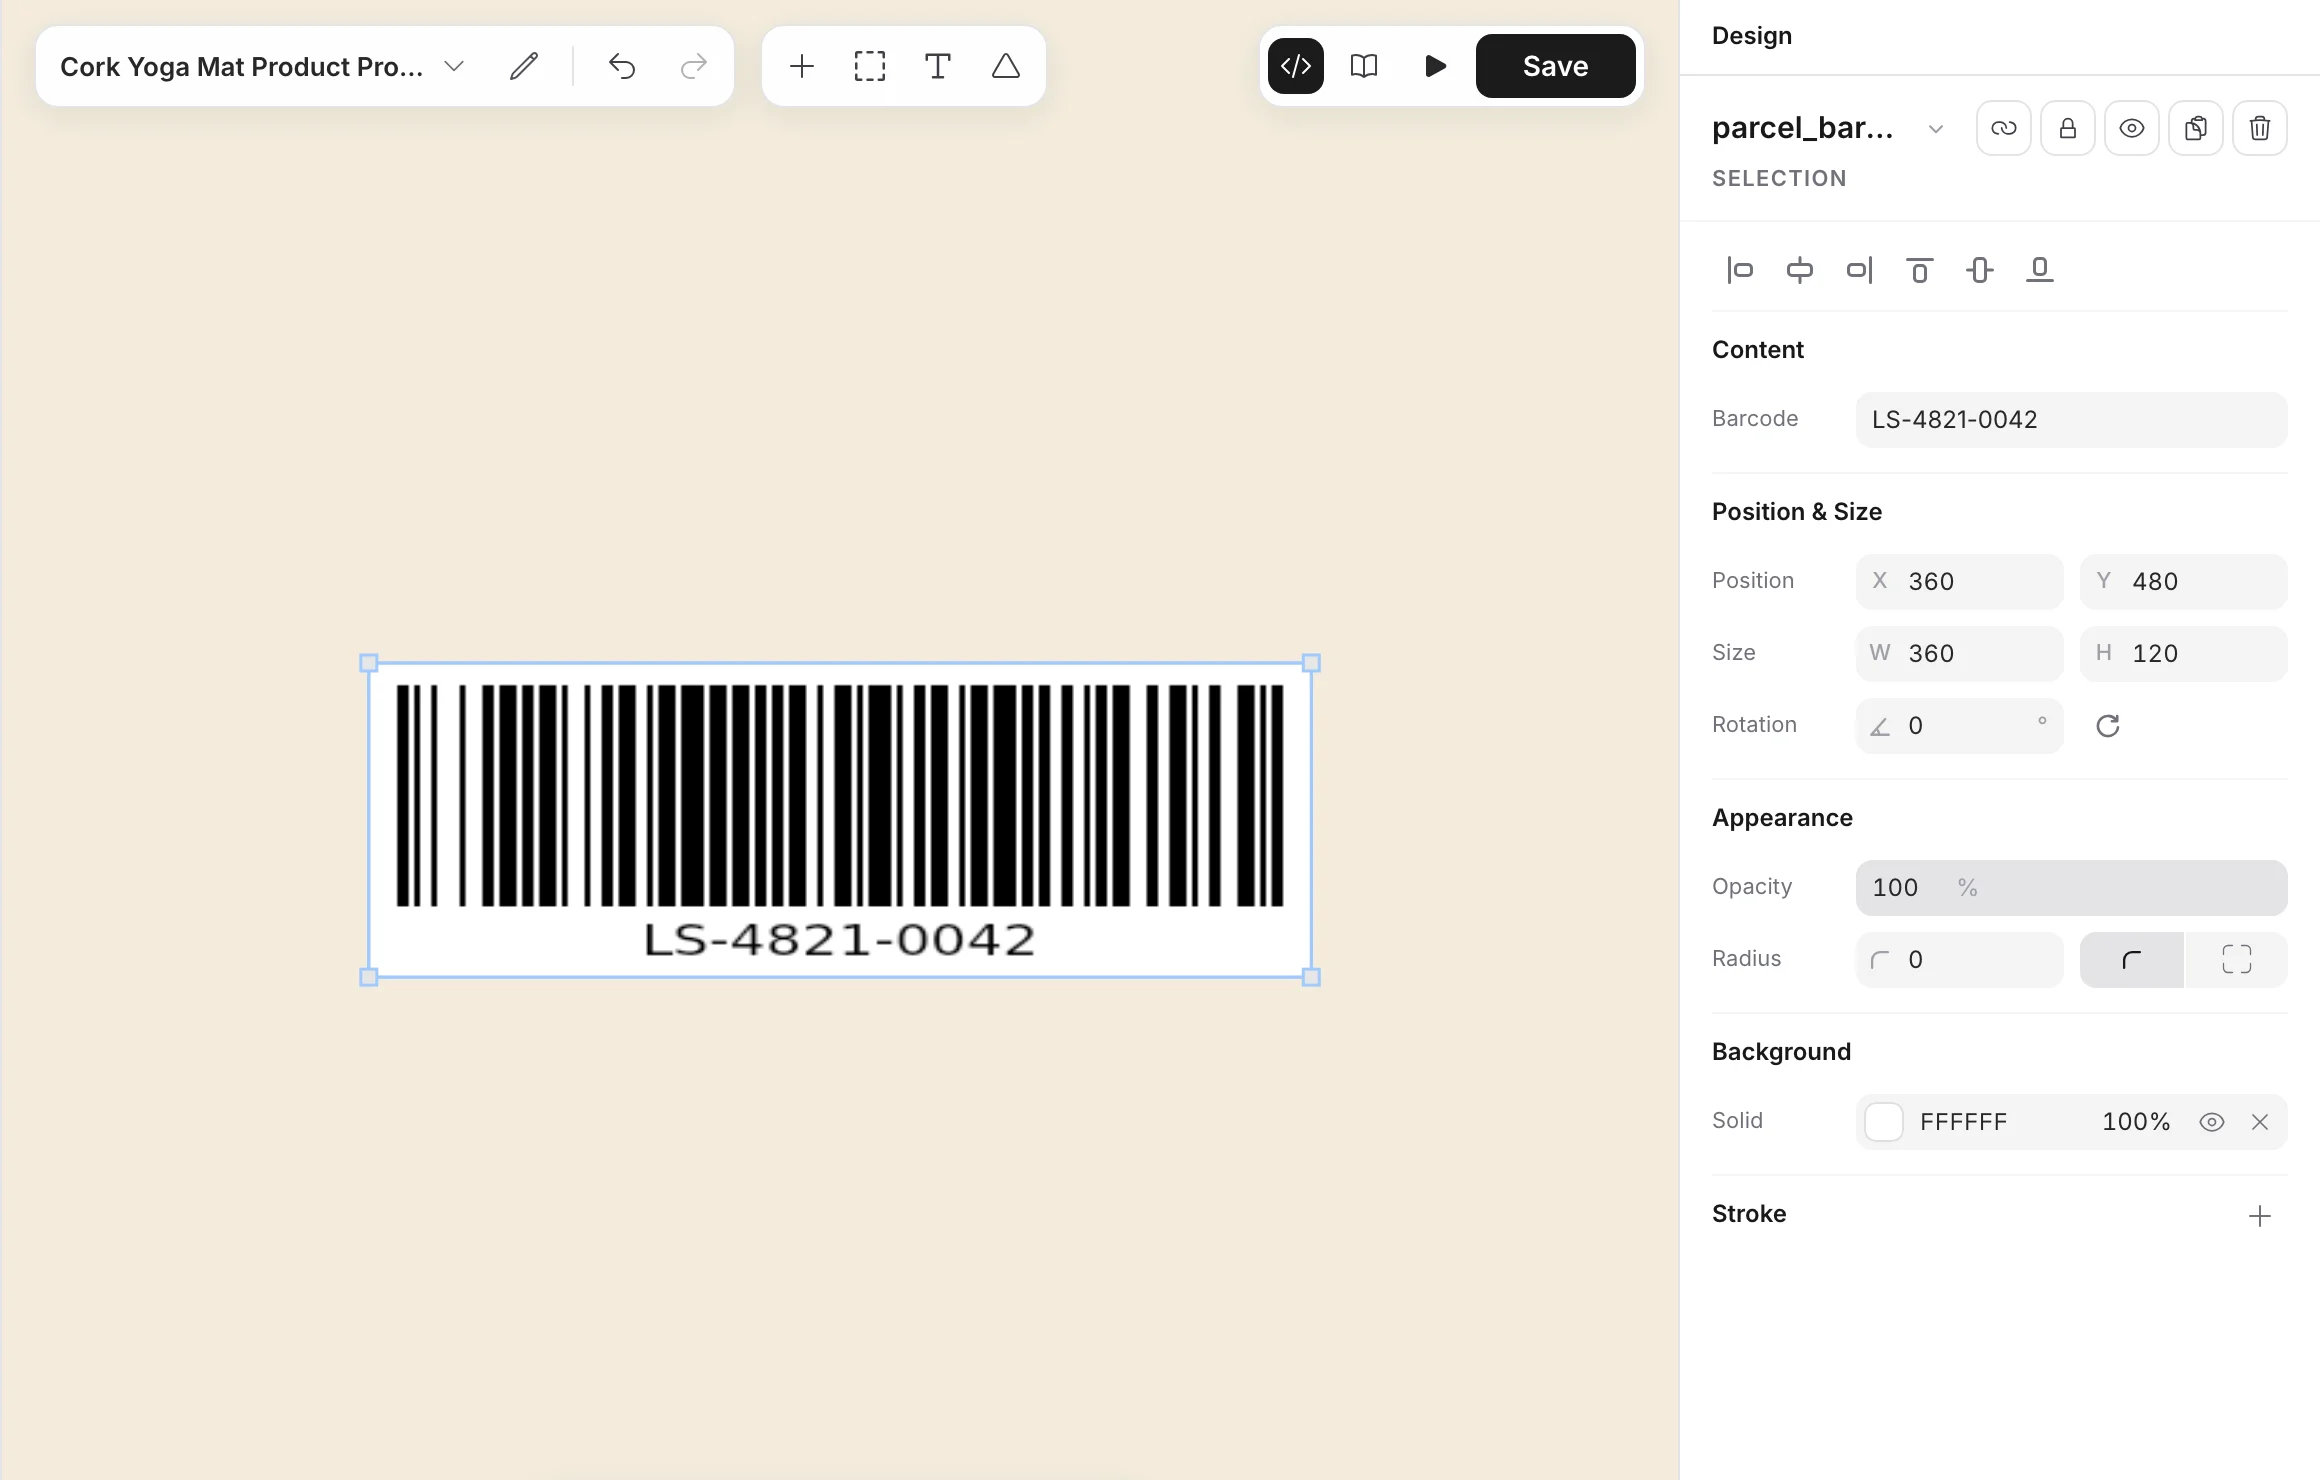This screenshot has width=2320, height=1480.
Task: Align selection horizontal center
Action: (1800, 270)
